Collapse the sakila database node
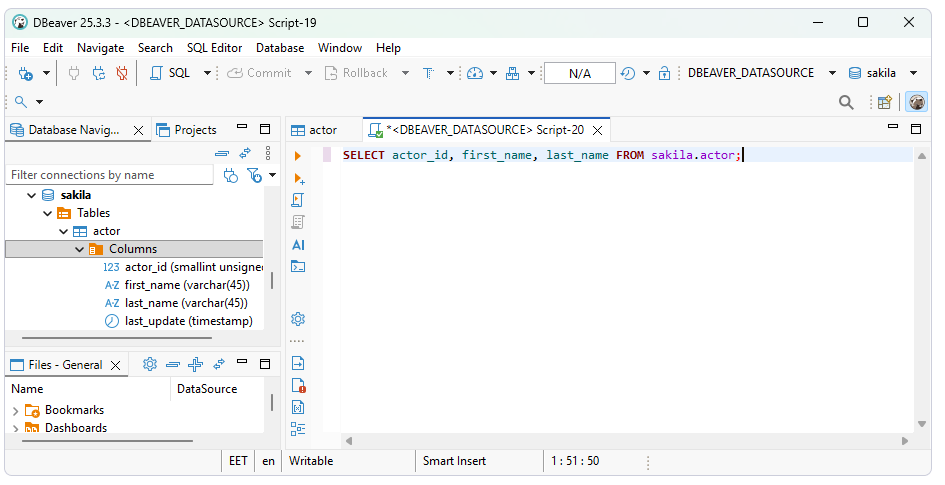Image resolution: width=945 pixels, height=485 pixels. pyautogui.click(x=32, y=196)
